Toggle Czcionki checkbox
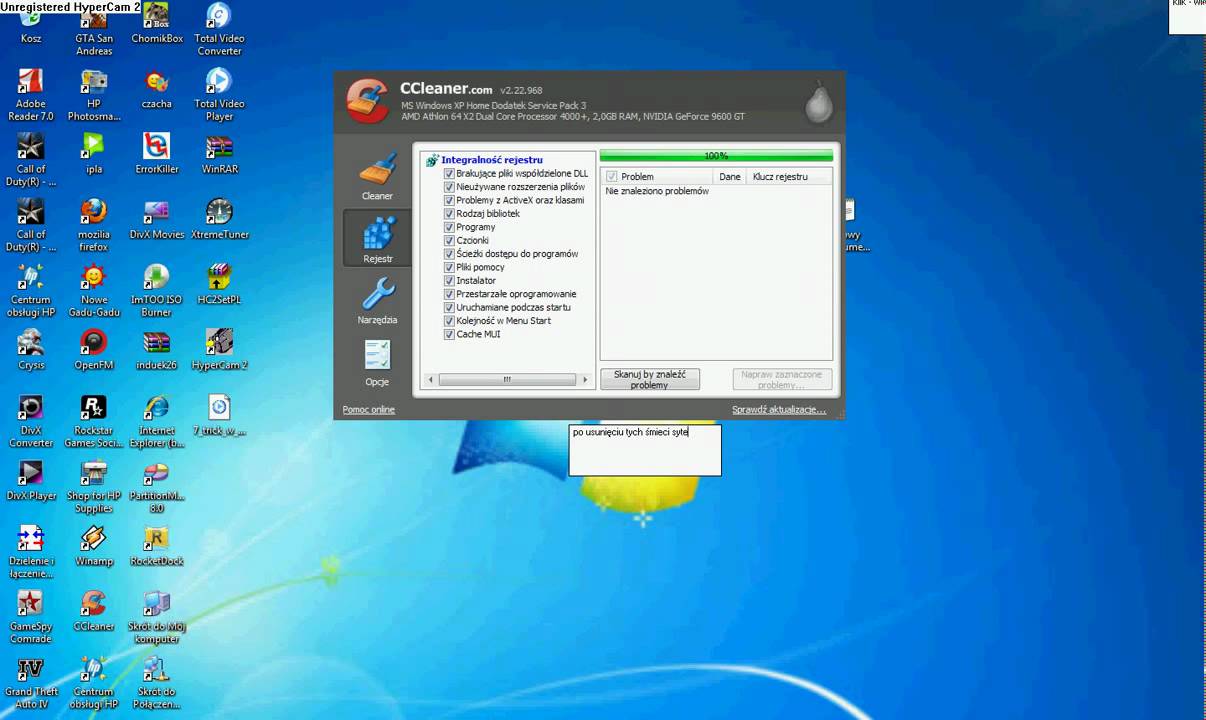 pos(449,241)
